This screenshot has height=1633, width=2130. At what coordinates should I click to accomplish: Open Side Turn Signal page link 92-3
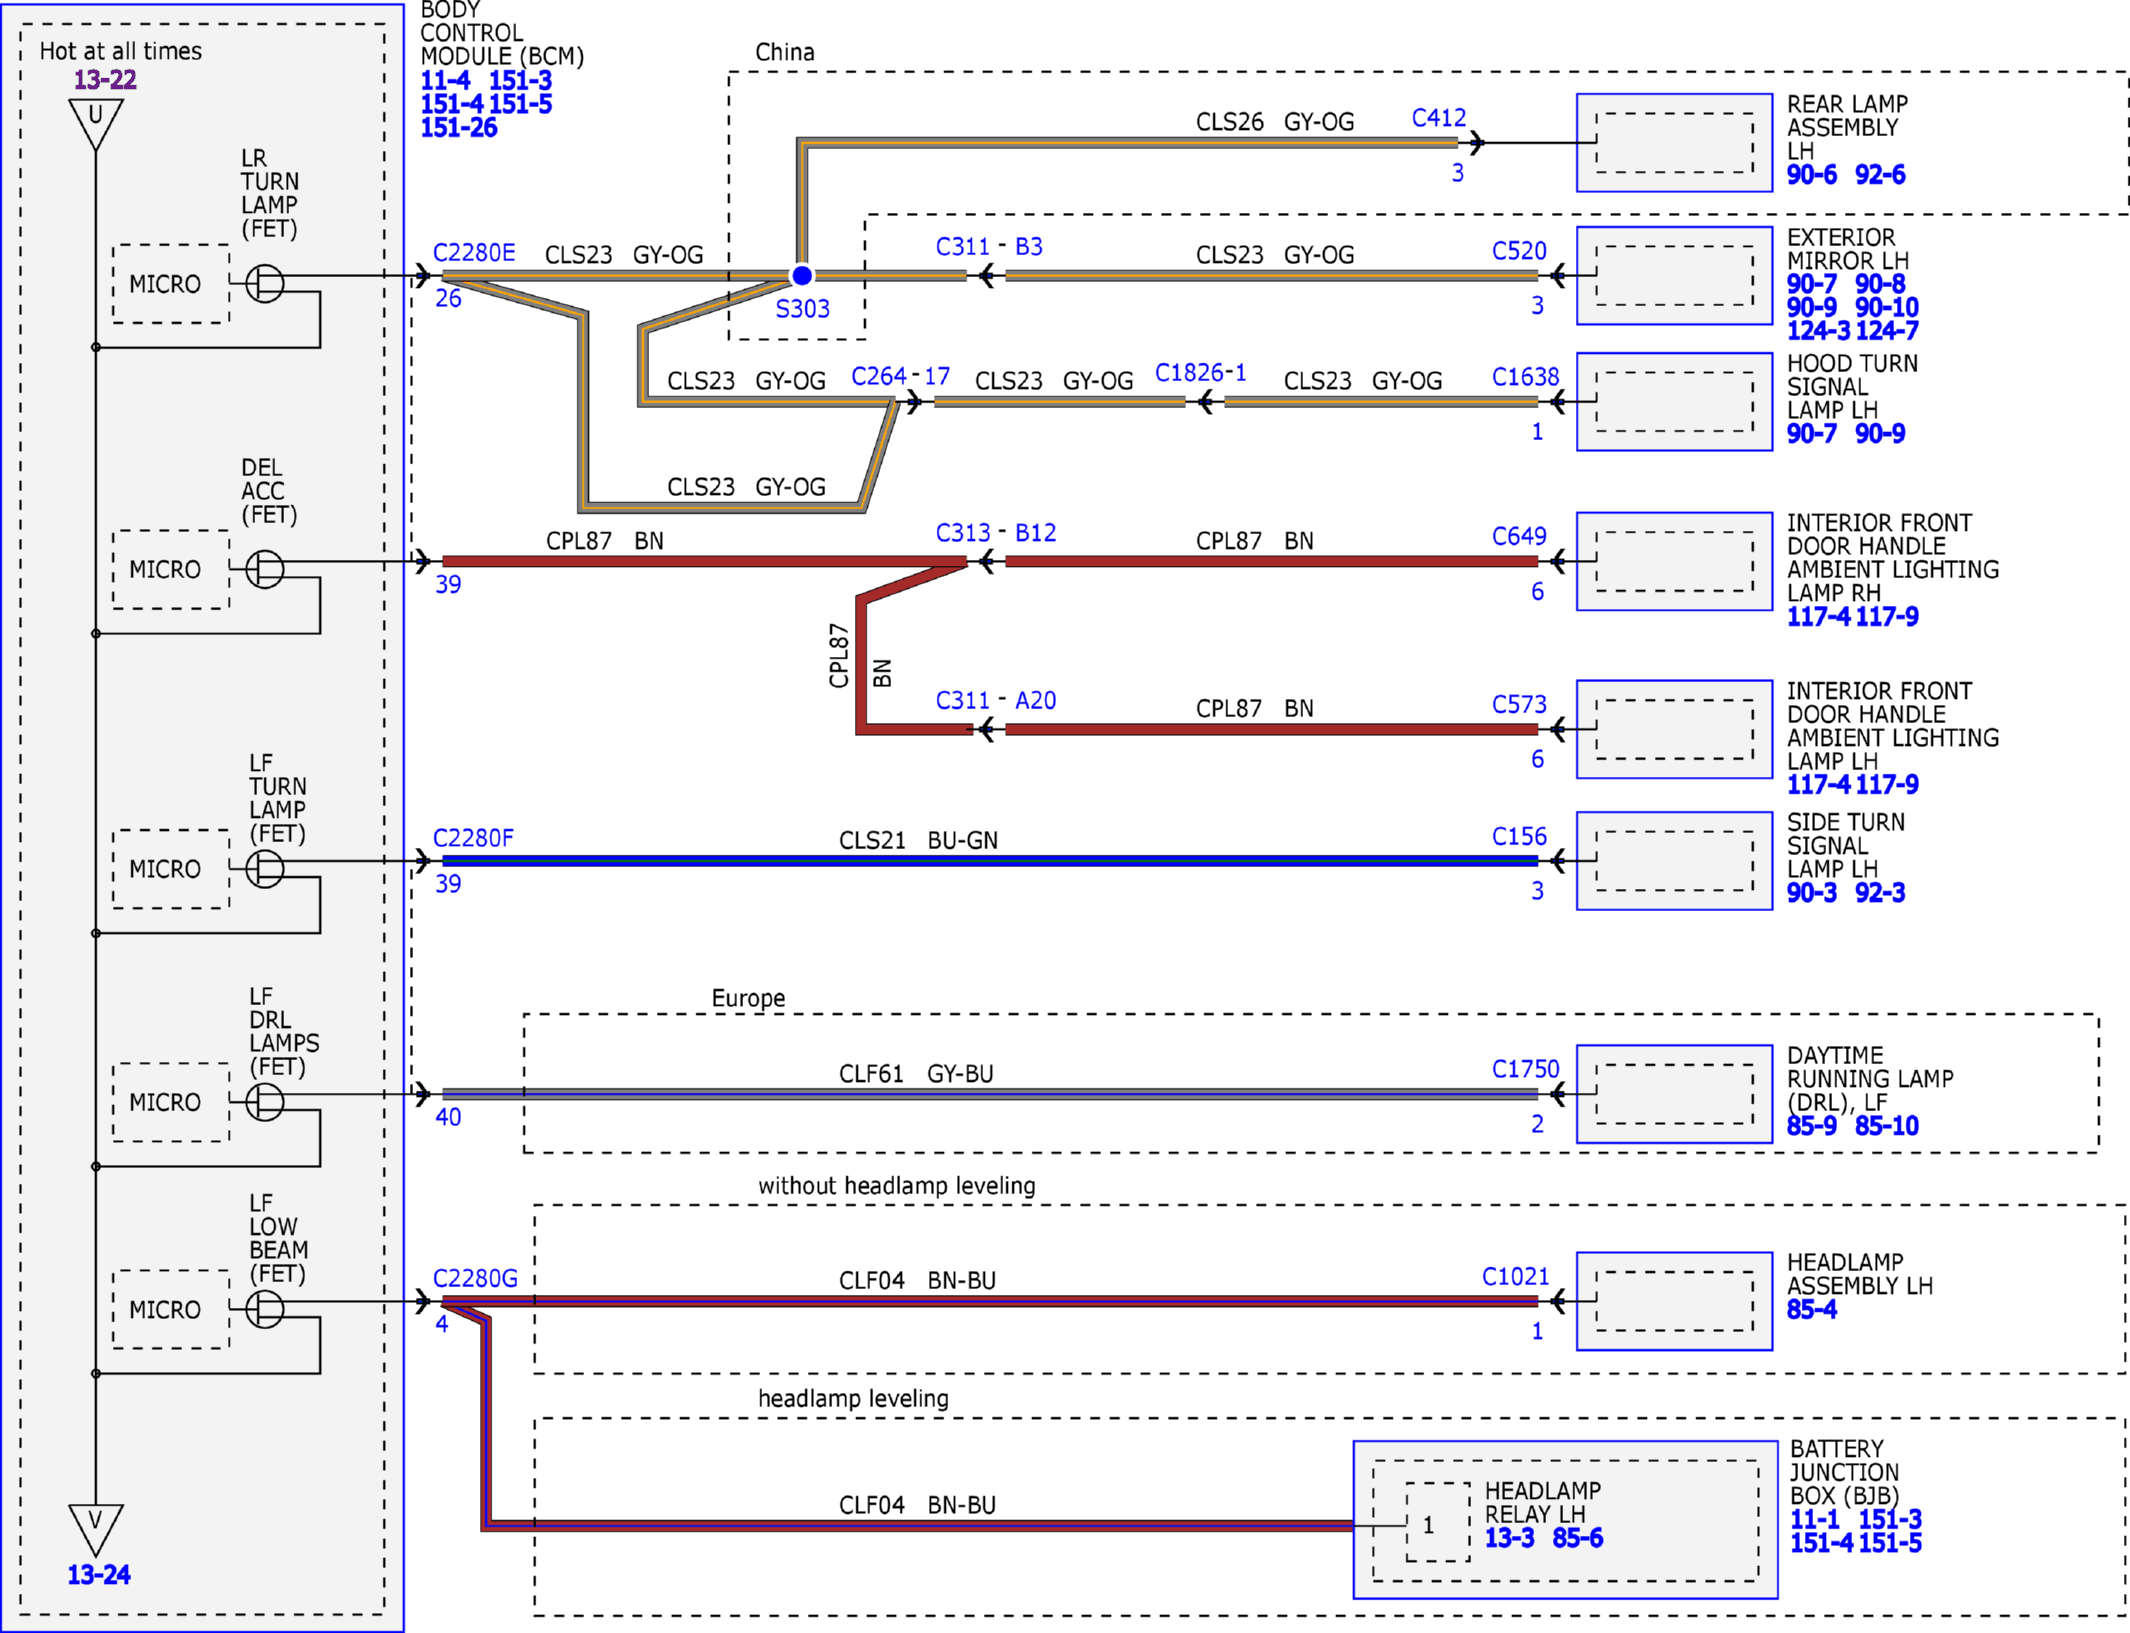coord(1880,893)
